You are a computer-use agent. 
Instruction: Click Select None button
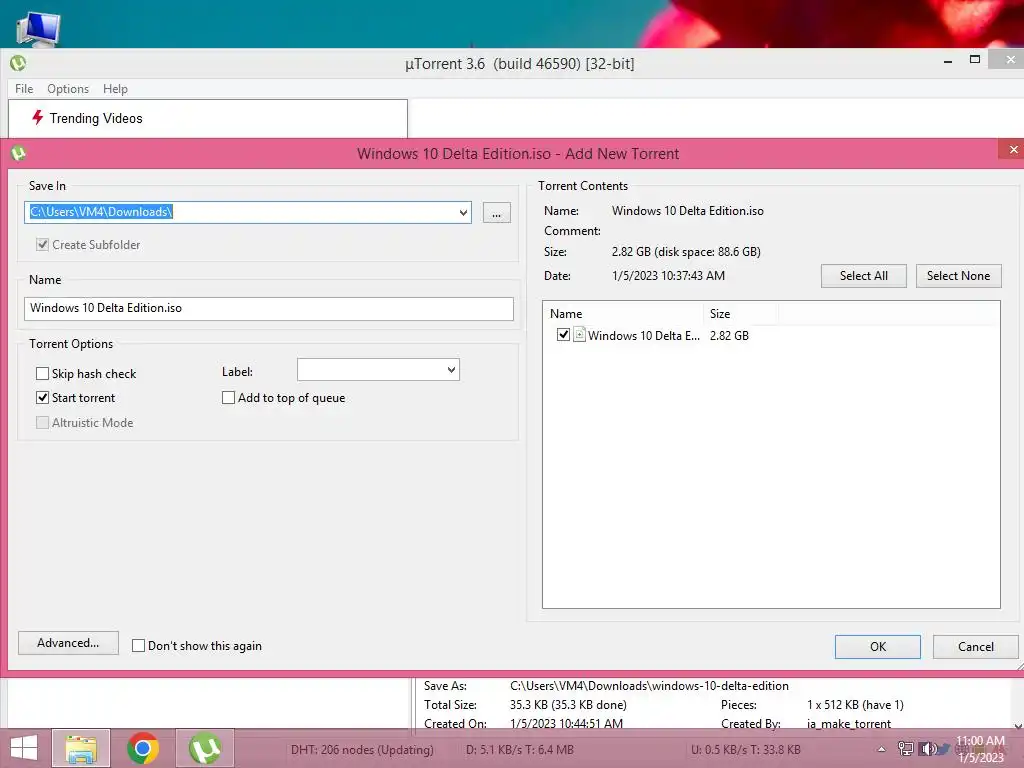coord(959,276)
